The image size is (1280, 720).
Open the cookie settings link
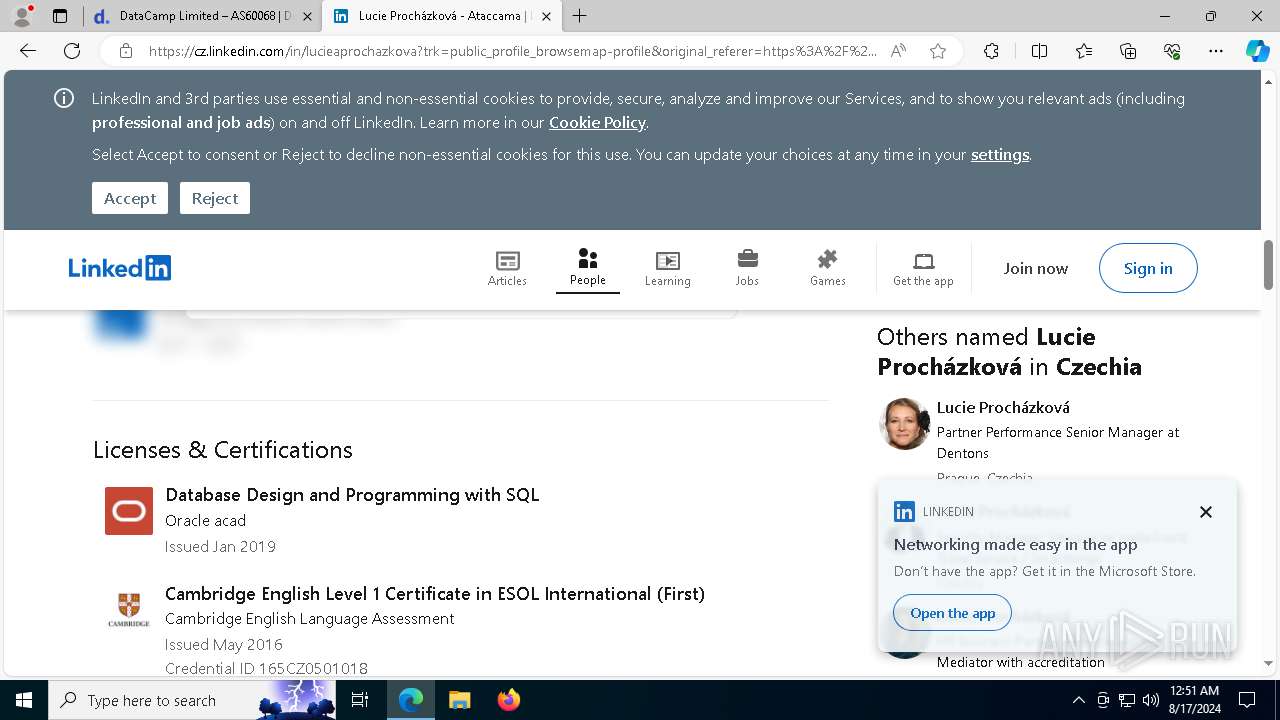(1000, 154)
